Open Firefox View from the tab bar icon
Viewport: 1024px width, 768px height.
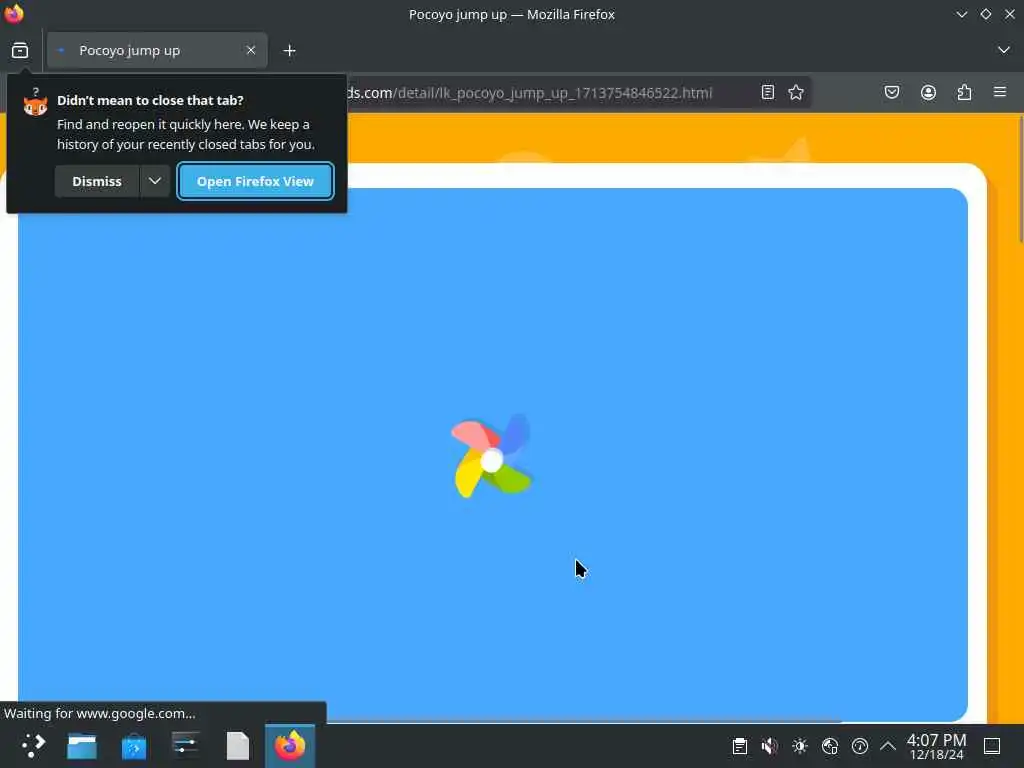point(20,50)
